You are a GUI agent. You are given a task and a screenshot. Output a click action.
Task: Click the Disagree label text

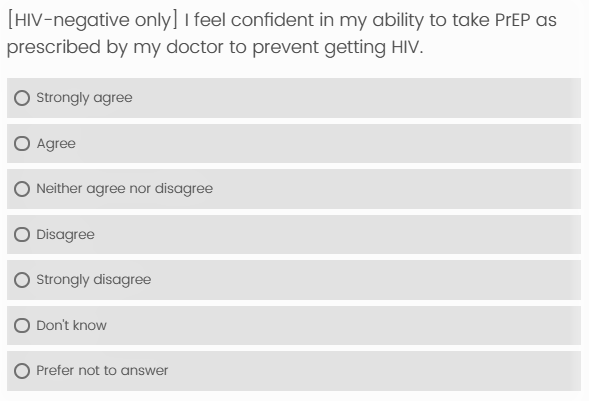point(65,235)
